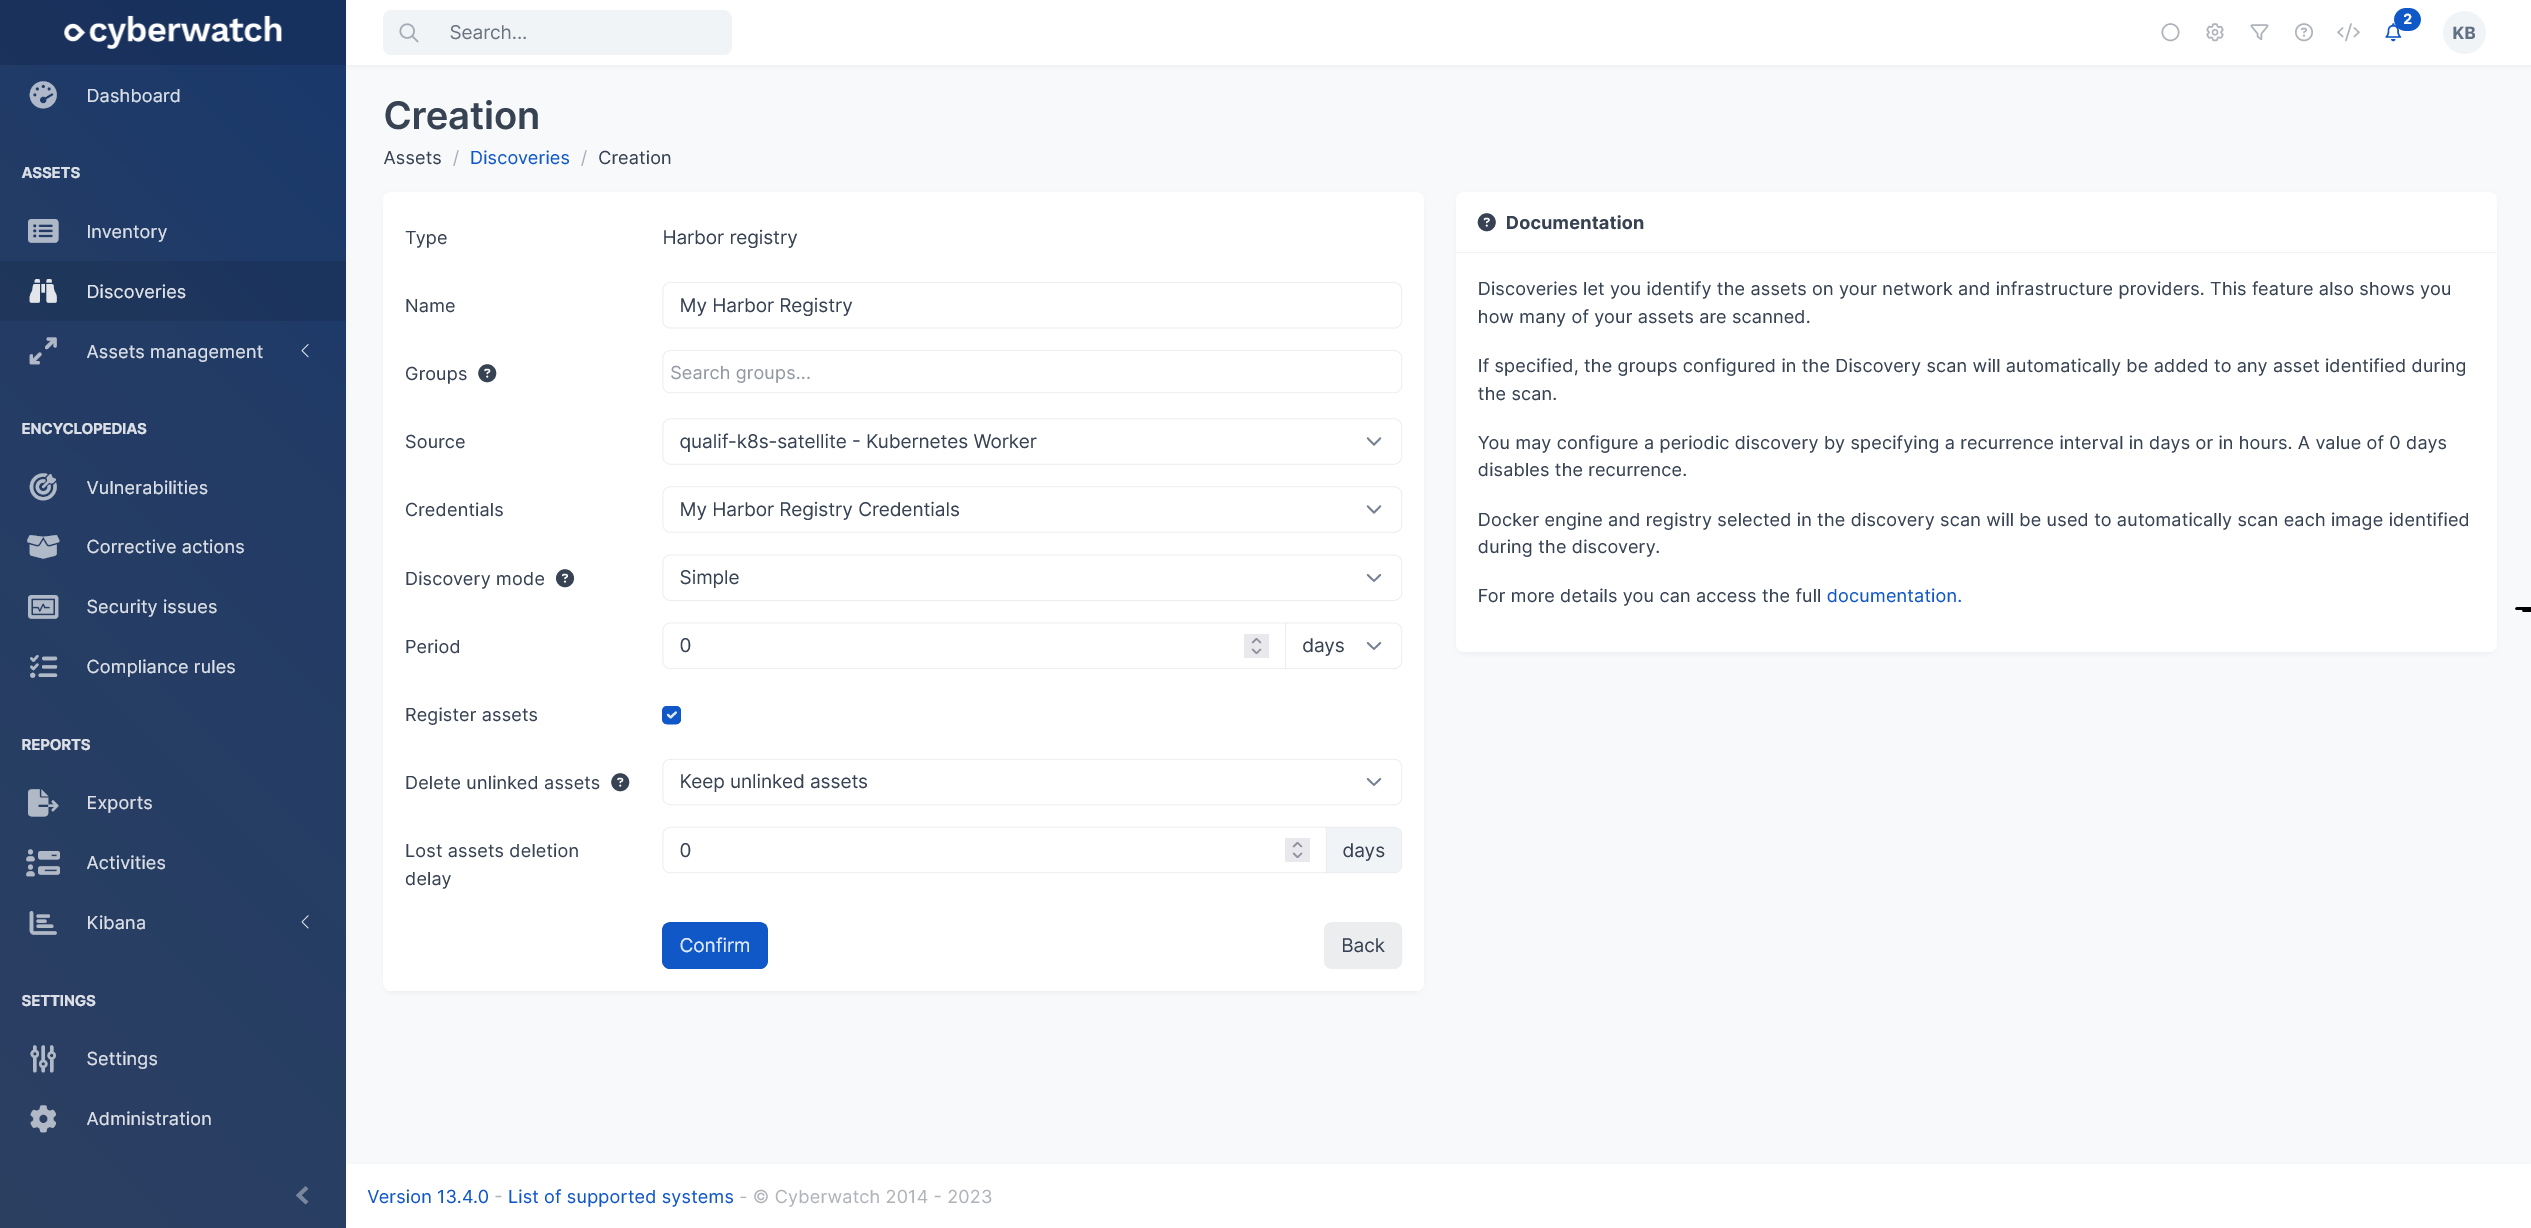Open Administration in sidebar
2531x1228 pixels.
(x=173, y=1118)
